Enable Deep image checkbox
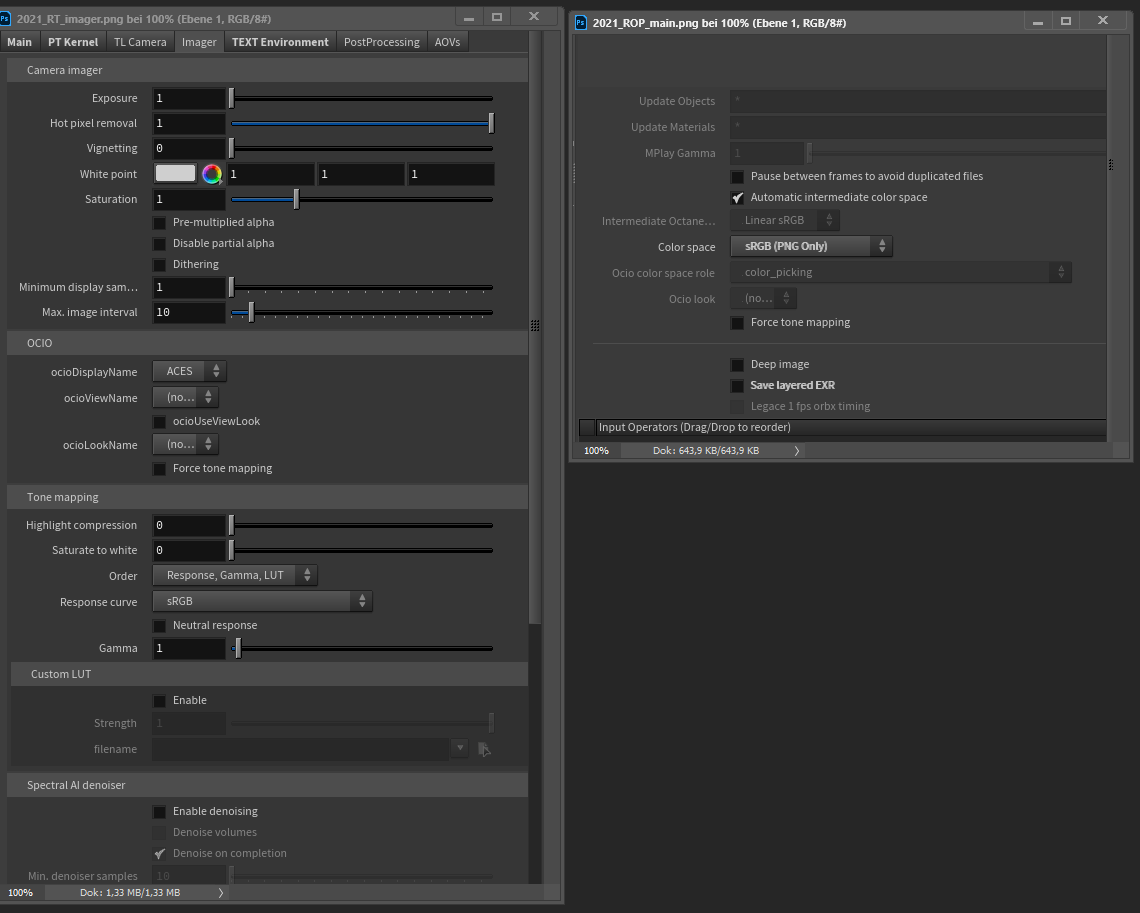Viewport: 1140px width, 913px height. coord(737,365)
